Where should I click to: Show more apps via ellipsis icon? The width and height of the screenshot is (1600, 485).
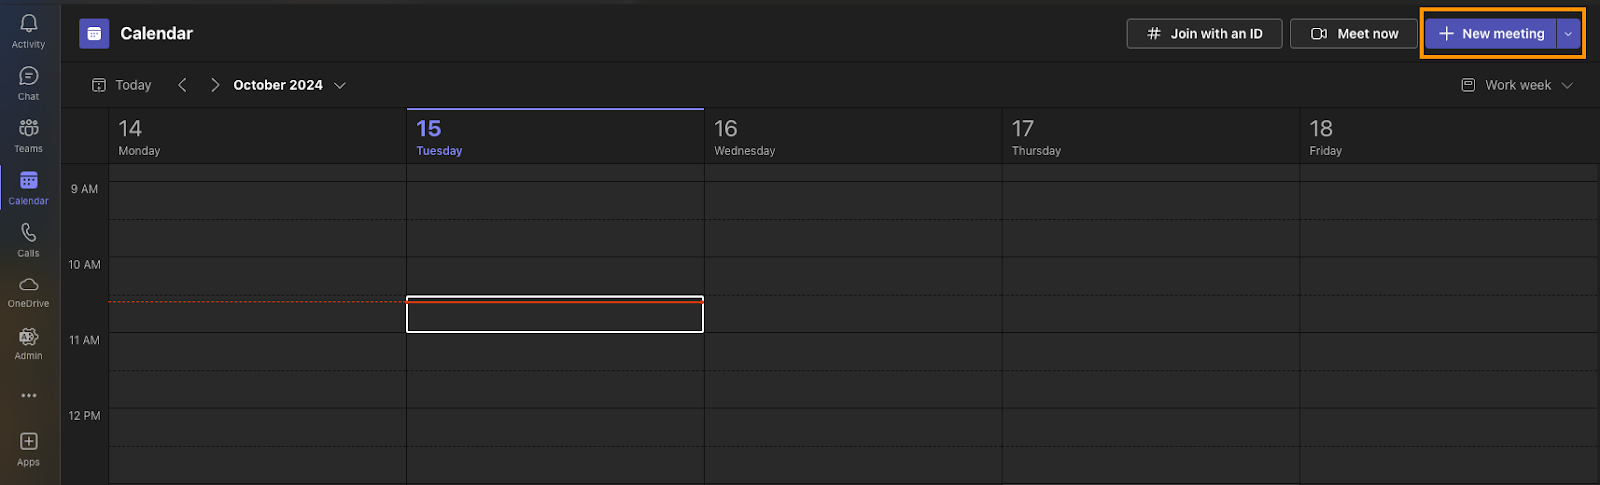point(28,395)
